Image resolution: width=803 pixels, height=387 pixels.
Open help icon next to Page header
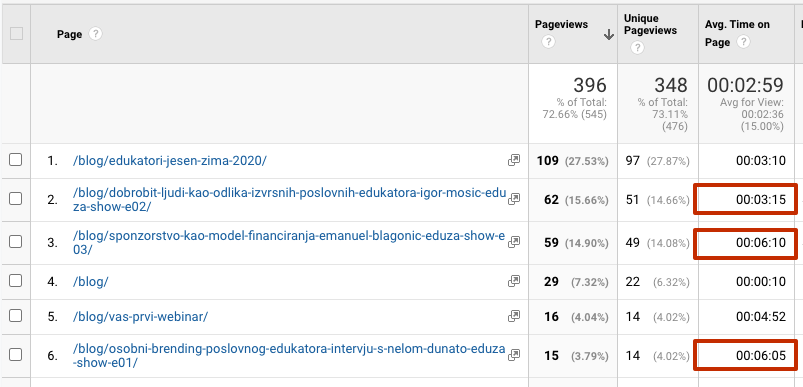[95, 34]
